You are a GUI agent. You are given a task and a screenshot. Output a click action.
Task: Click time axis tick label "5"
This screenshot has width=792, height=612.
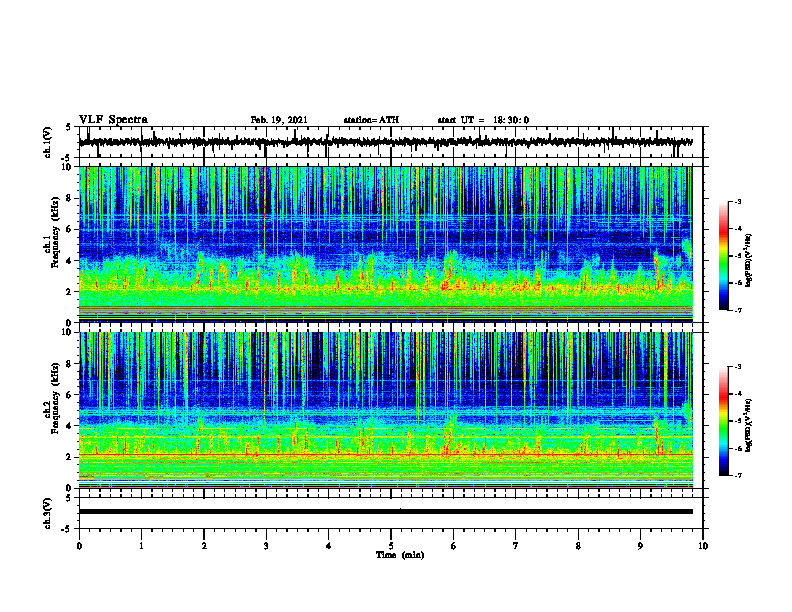tap(391, 546)
